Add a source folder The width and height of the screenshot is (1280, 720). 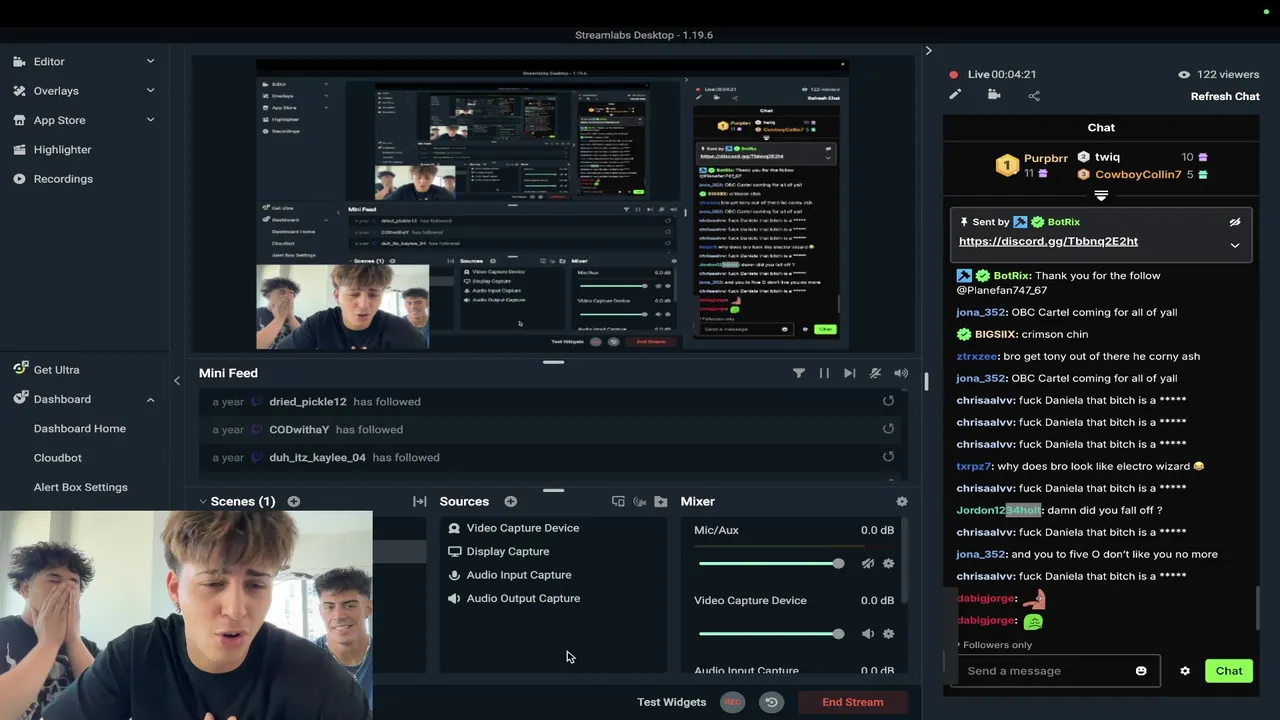[660, 501]
